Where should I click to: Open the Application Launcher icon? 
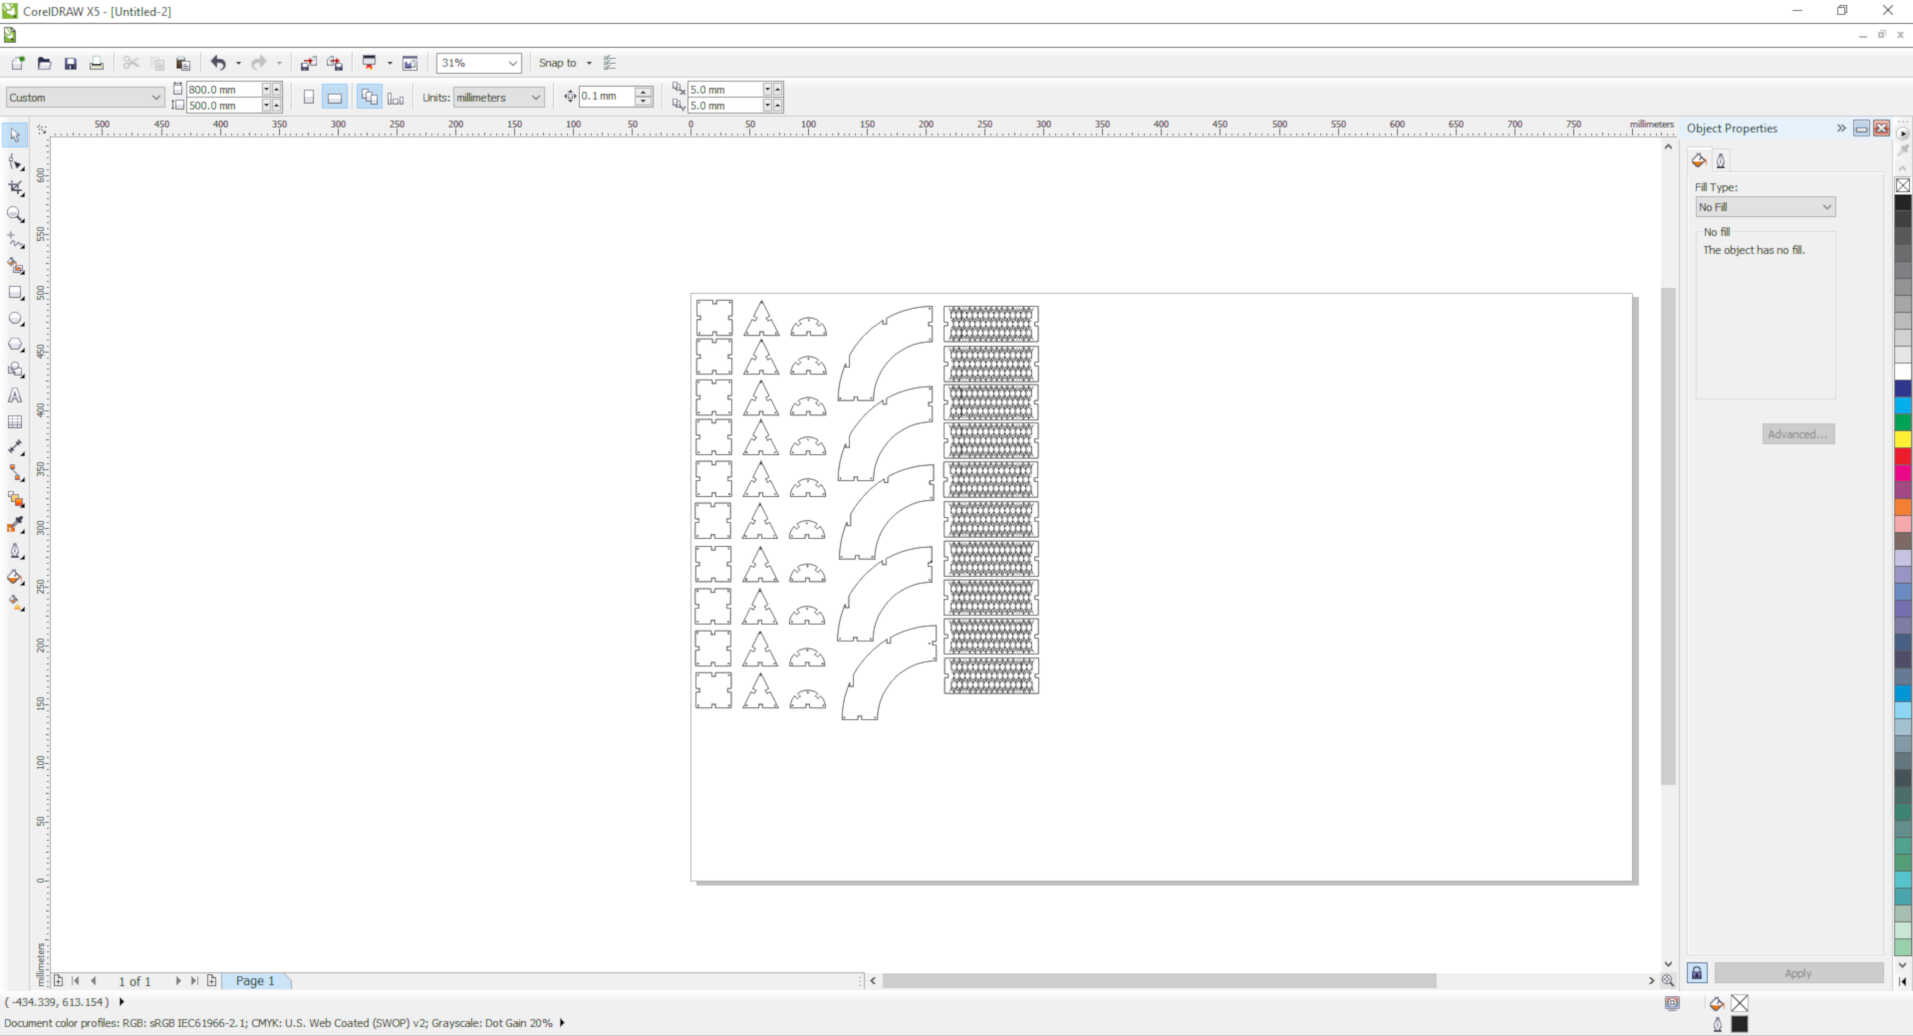coord(369,63)
